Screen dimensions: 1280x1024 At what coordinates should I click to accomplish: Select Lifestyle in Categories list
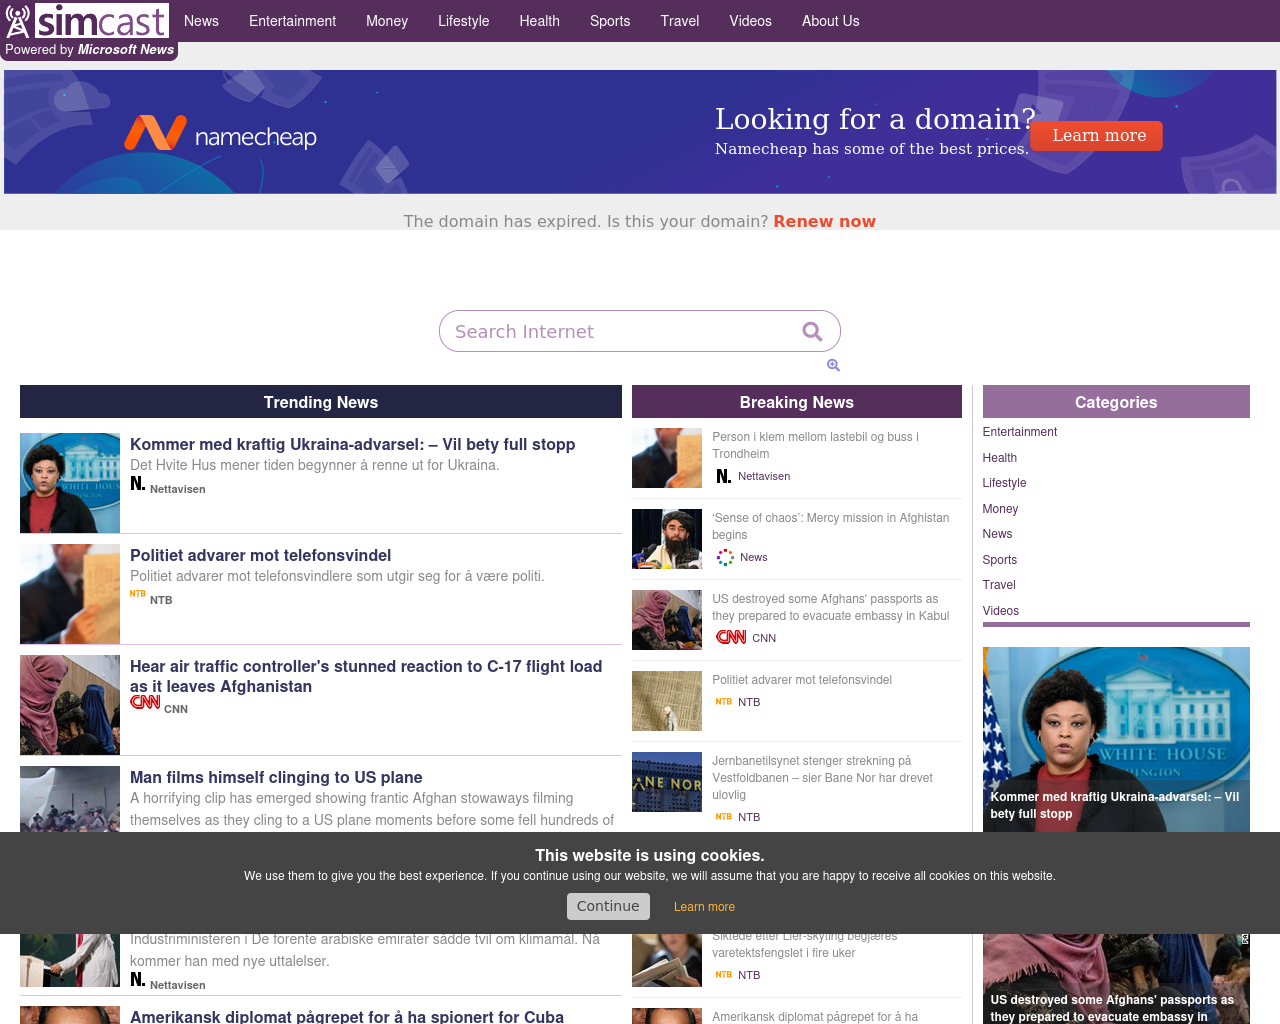point(1005,483)
